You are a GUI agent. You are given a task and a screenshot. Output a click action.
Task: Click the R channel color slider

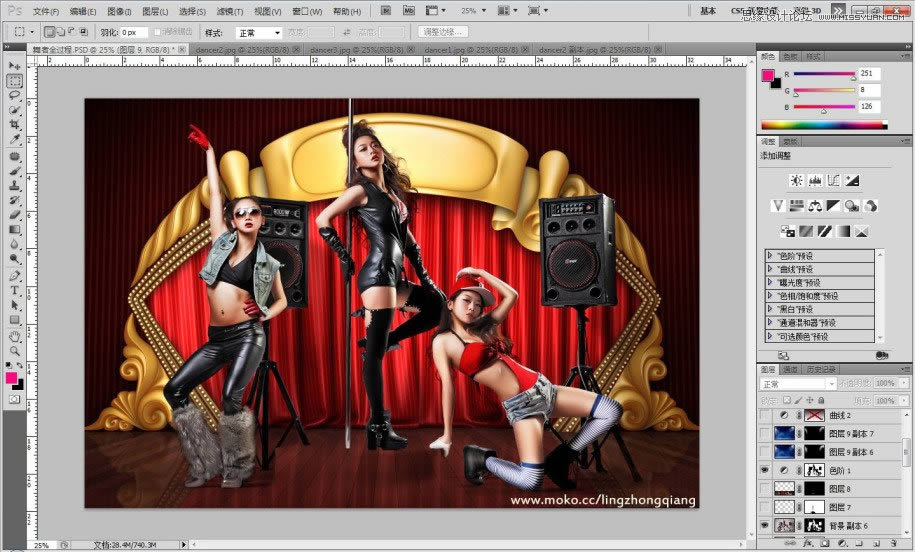(x=824, y=76)
